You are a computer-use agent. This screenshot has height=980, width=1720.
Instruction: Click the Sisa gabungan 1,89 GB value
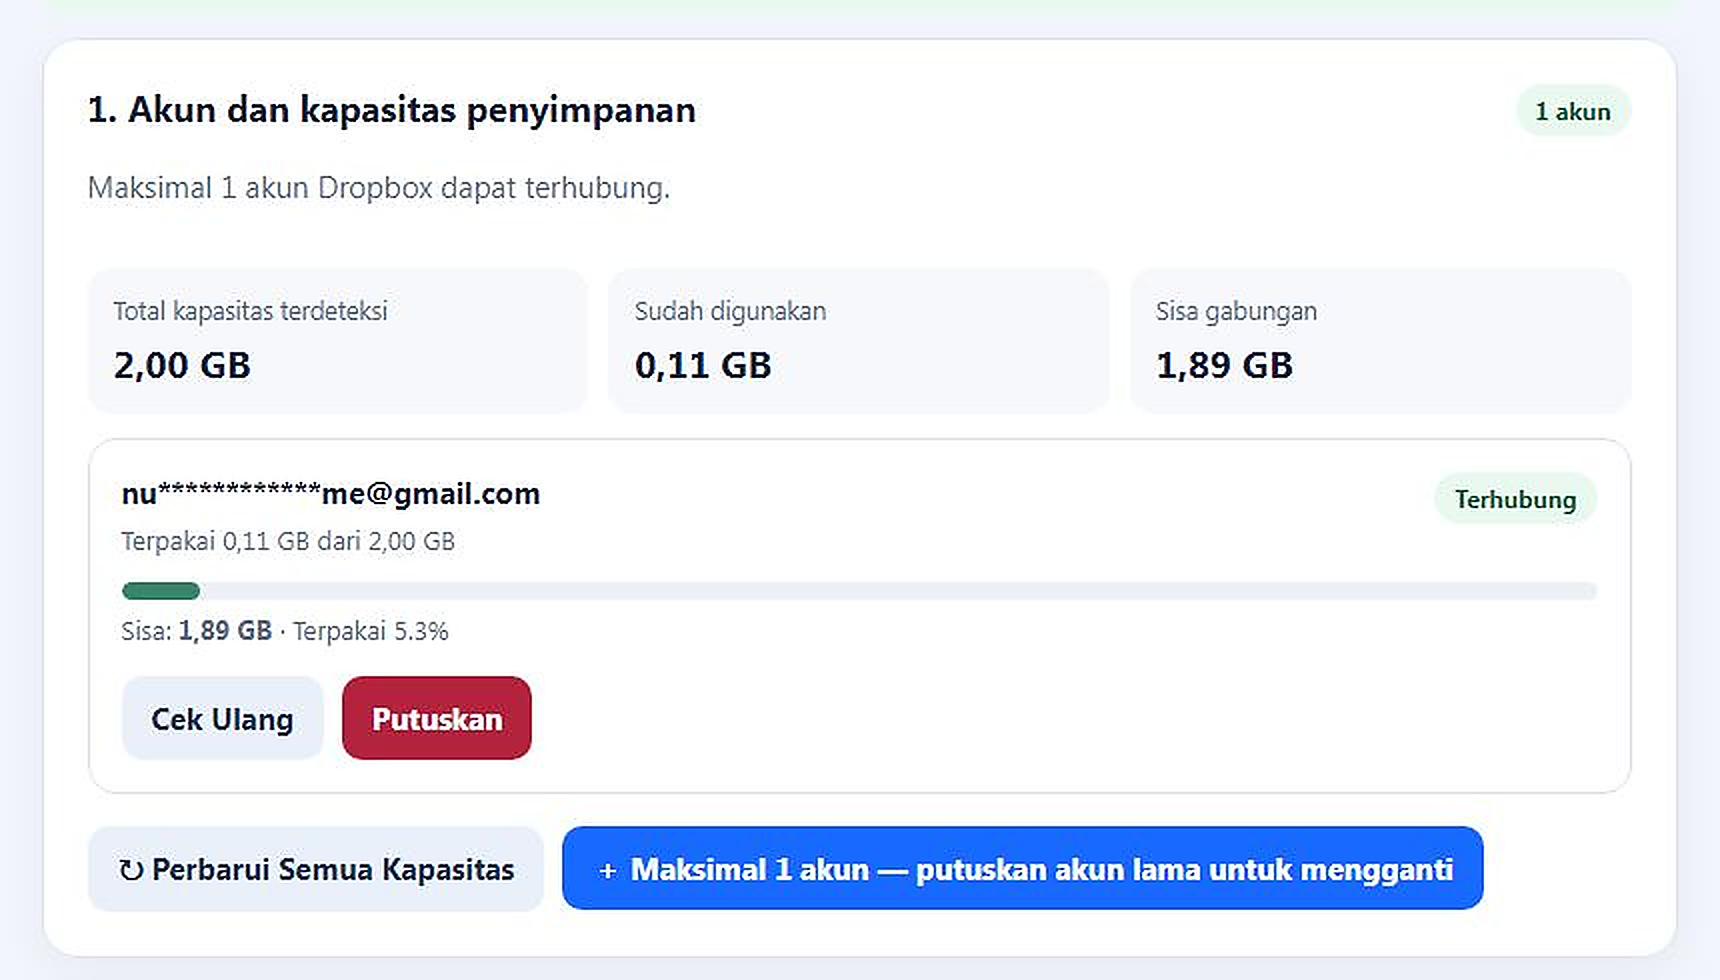[1224, 365]
